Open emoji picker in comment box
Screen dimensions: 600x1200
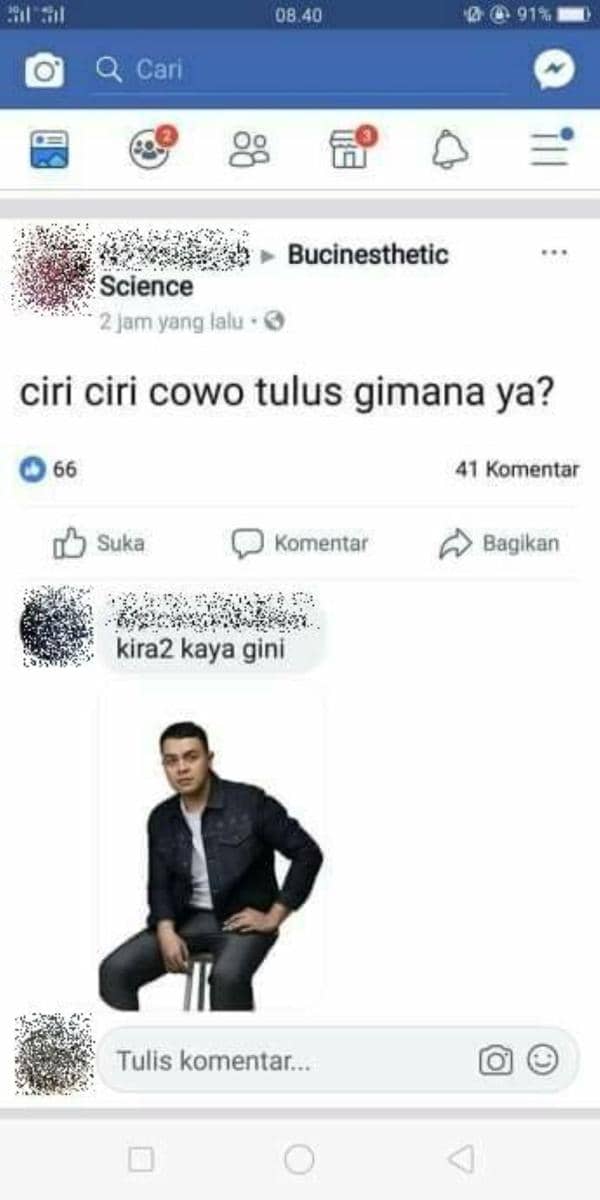tap(543, 1060)
